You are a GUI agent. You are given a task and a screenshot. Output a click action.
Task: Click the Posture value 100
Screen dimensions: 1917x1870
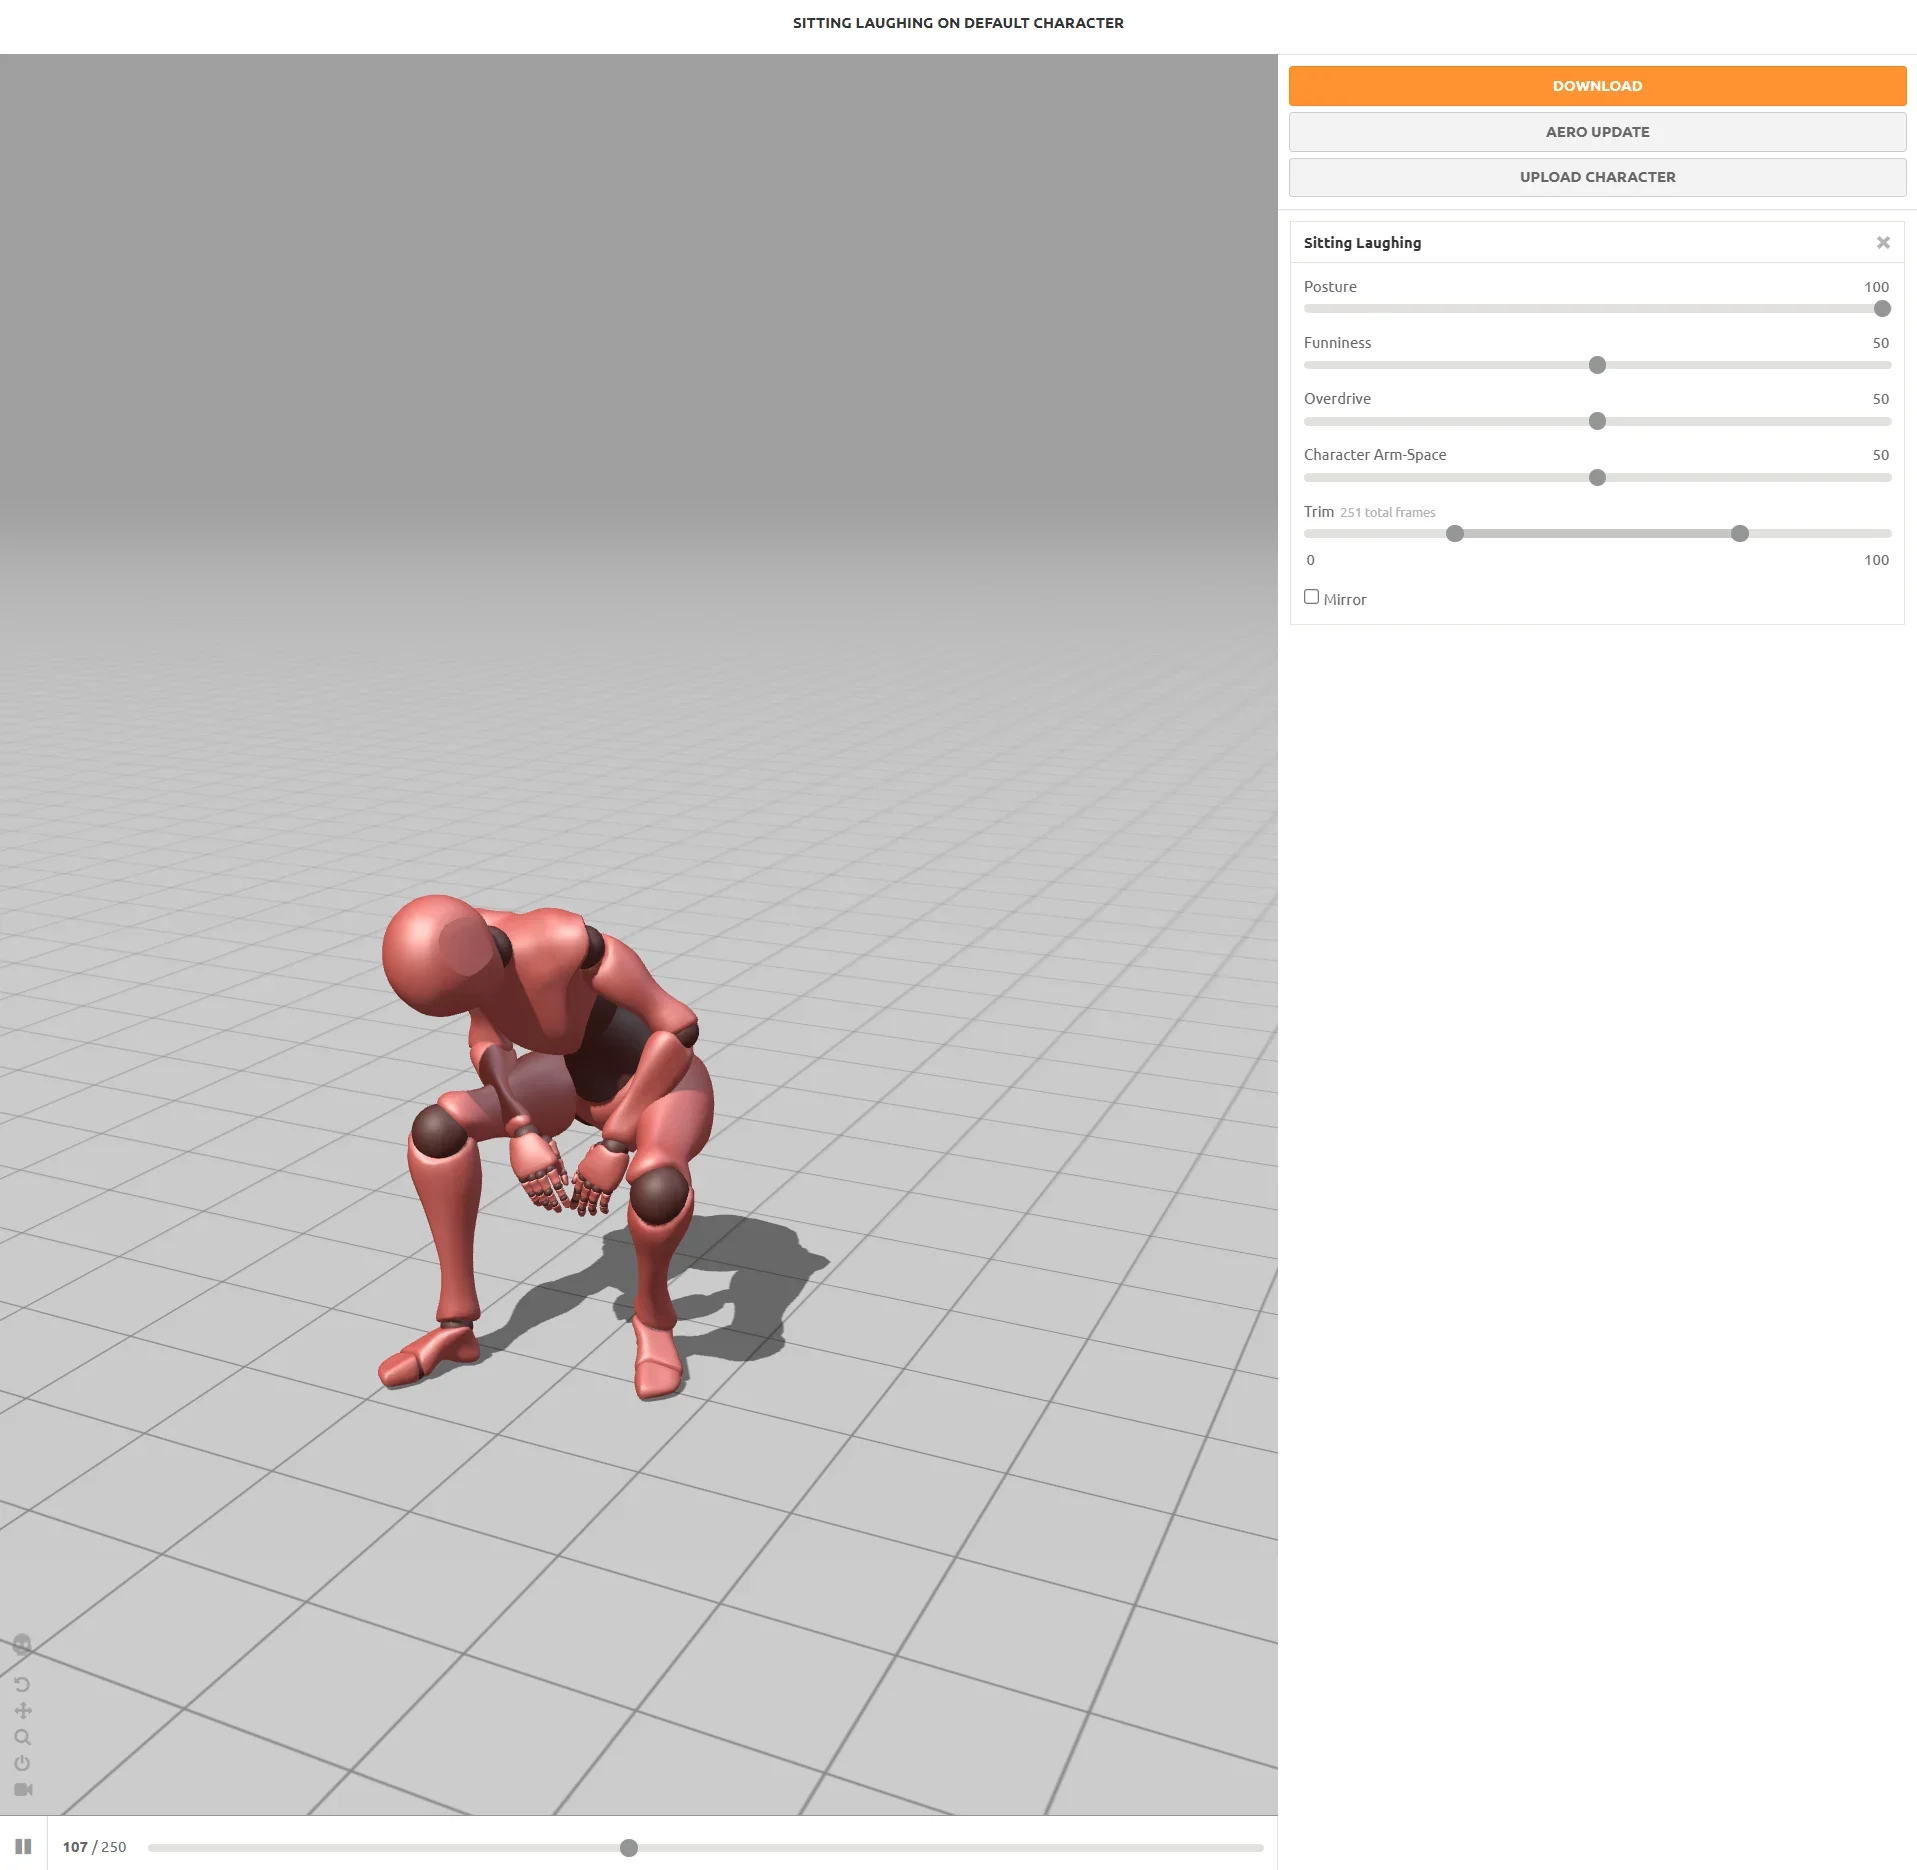tap(1876, 287)
